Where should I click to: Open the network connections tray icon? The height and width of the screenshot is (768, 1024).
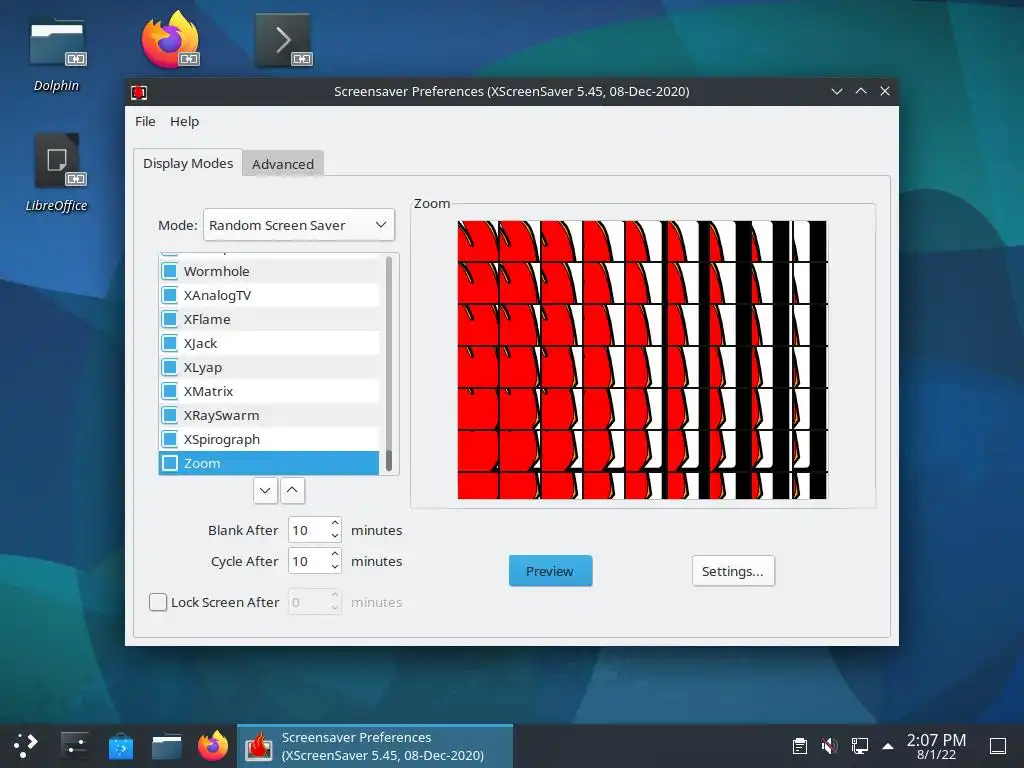coord(859,746)
